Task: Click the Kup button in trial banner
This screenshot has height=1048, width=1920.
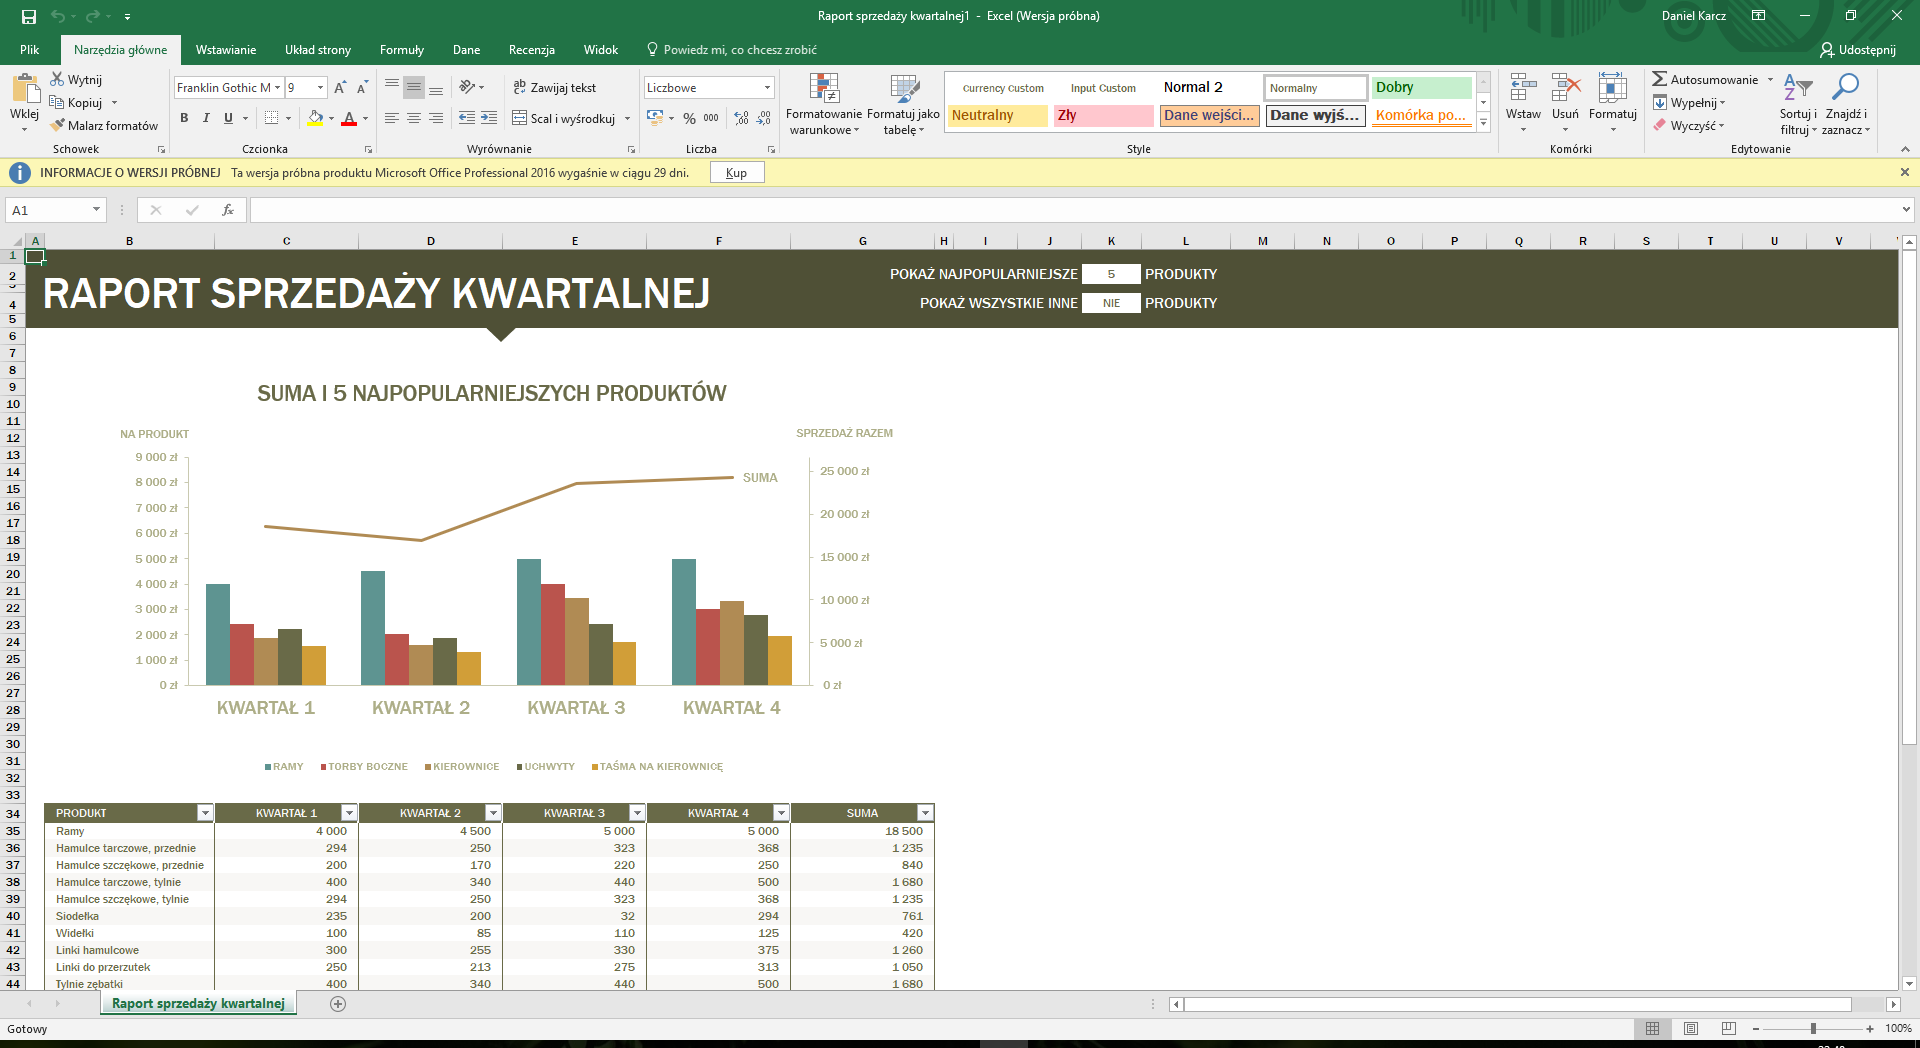Action: (x=736, y=173)
